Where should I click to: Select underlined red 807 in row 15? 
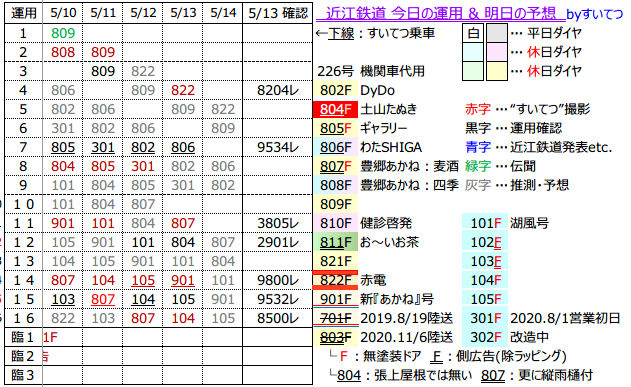point(103,299)
